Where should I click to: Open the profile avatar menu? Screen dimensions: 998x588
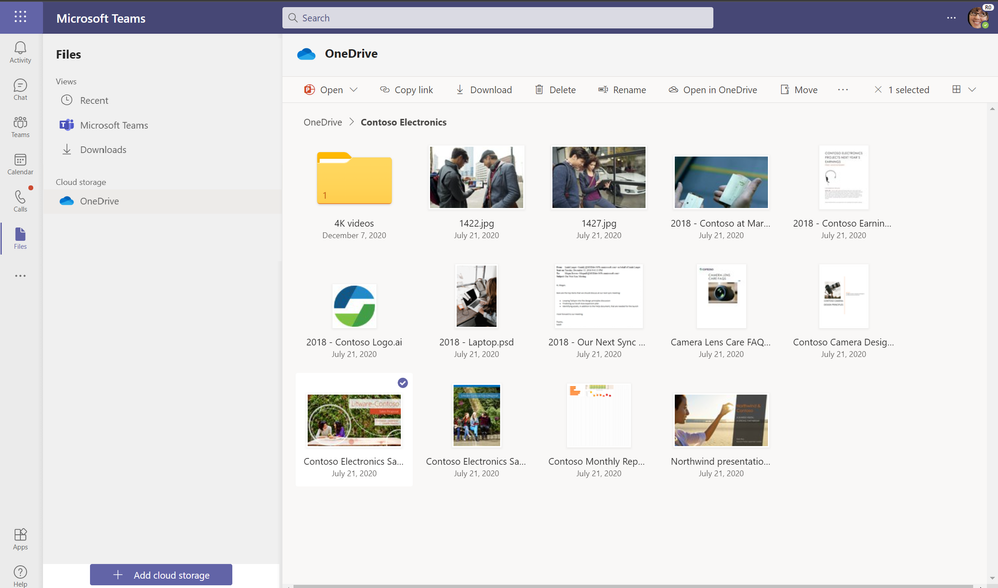tap(978, 18)
